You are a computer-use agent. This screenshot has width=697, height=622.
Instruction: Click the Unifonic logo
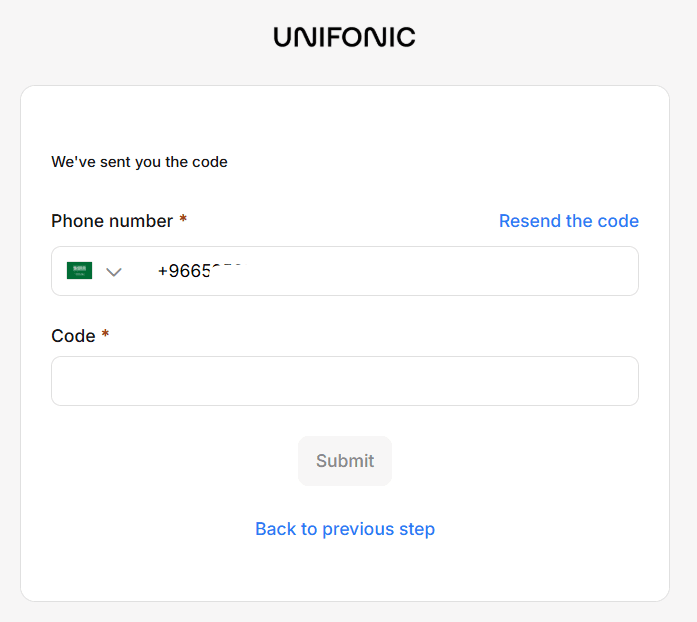coord(344,38)
